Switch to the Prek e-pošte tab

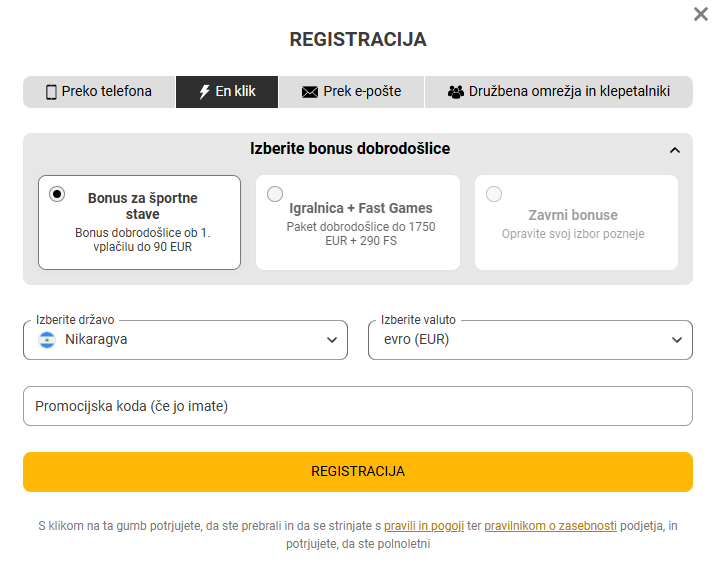point(351,92)
